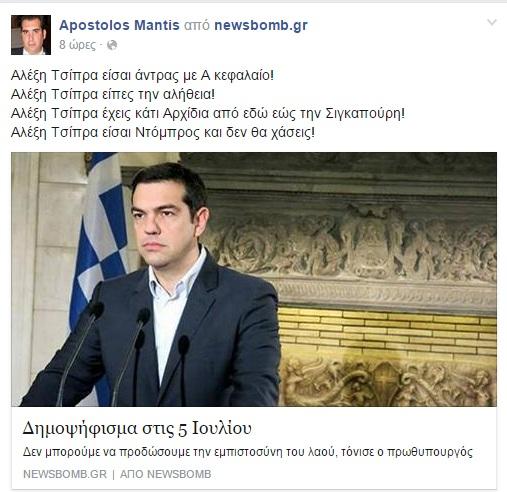Click the description starting "Δεν μπορούμε να προδώσουμε"

tap(248, 452)
